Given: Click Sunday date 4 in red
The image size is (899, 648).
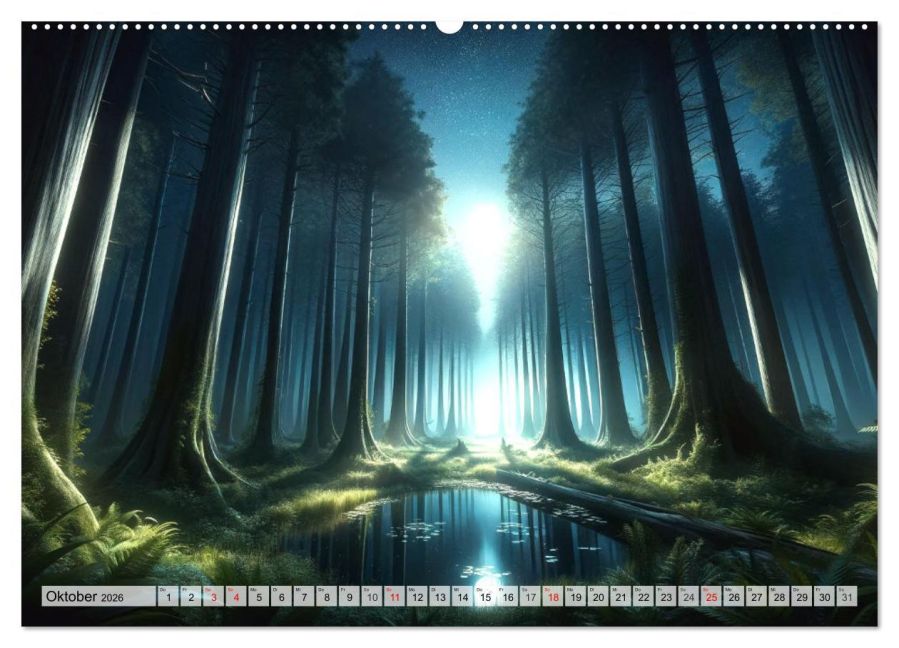Looking at the screenshot, I should (236, 596).
